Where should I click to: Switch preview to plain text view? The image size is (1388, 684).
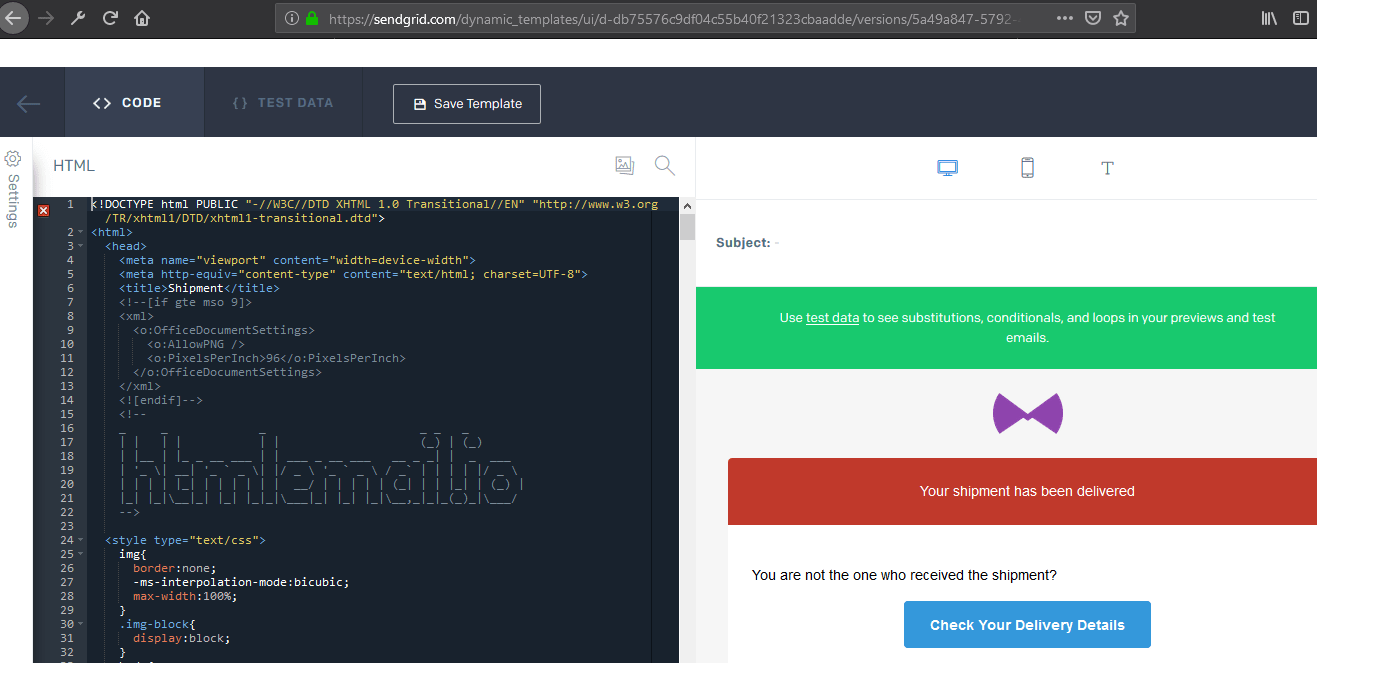tap(1107, 168)
